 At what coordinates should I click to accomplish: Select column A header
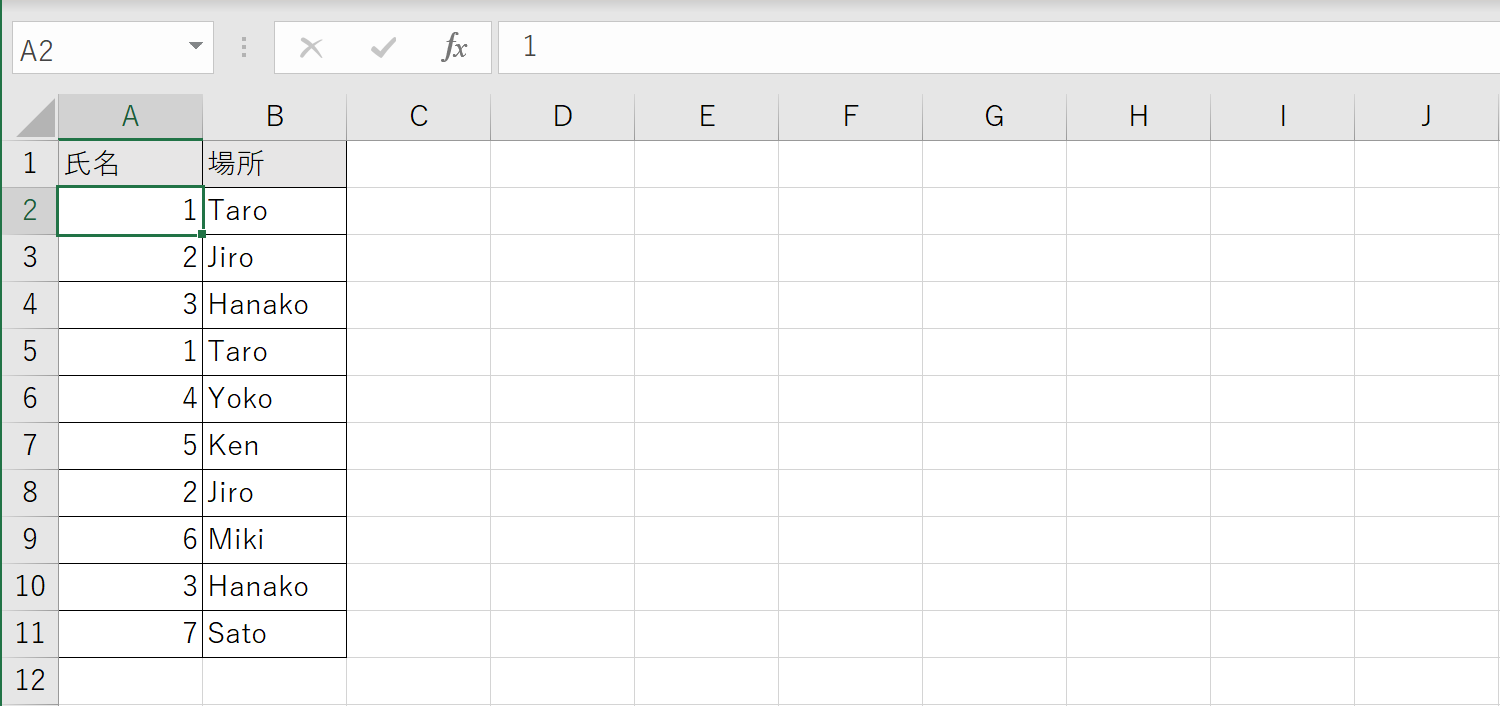point(130,117)
